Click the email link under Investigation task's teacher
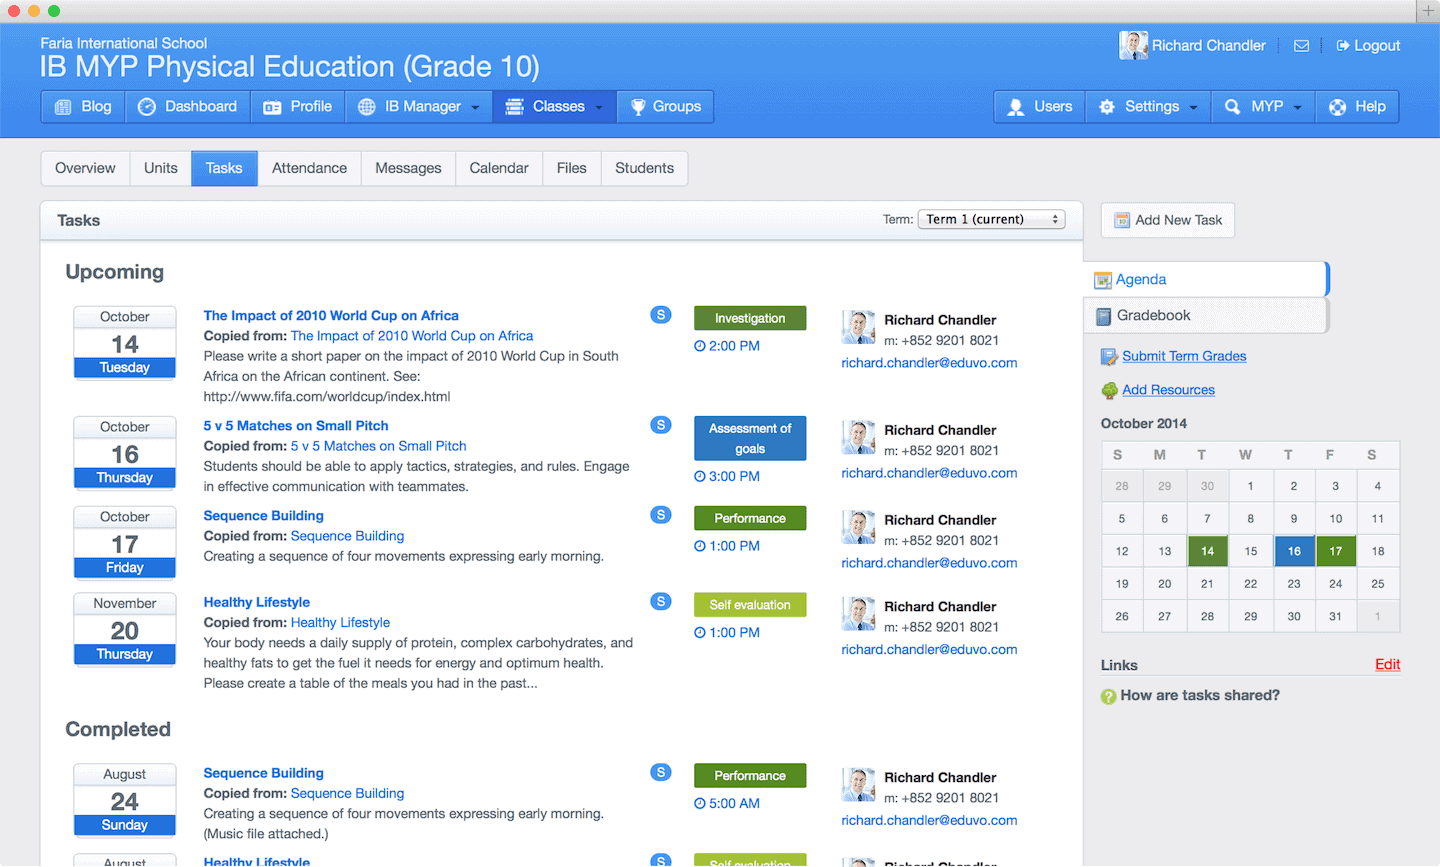This screenshot has width=1440, height=867. 929,363
